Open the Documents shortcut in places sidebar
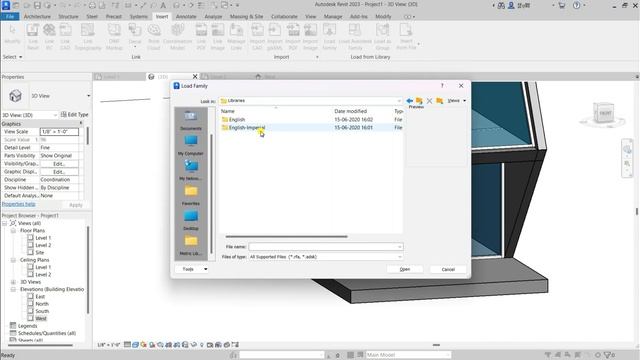 [x=191, y=120]
